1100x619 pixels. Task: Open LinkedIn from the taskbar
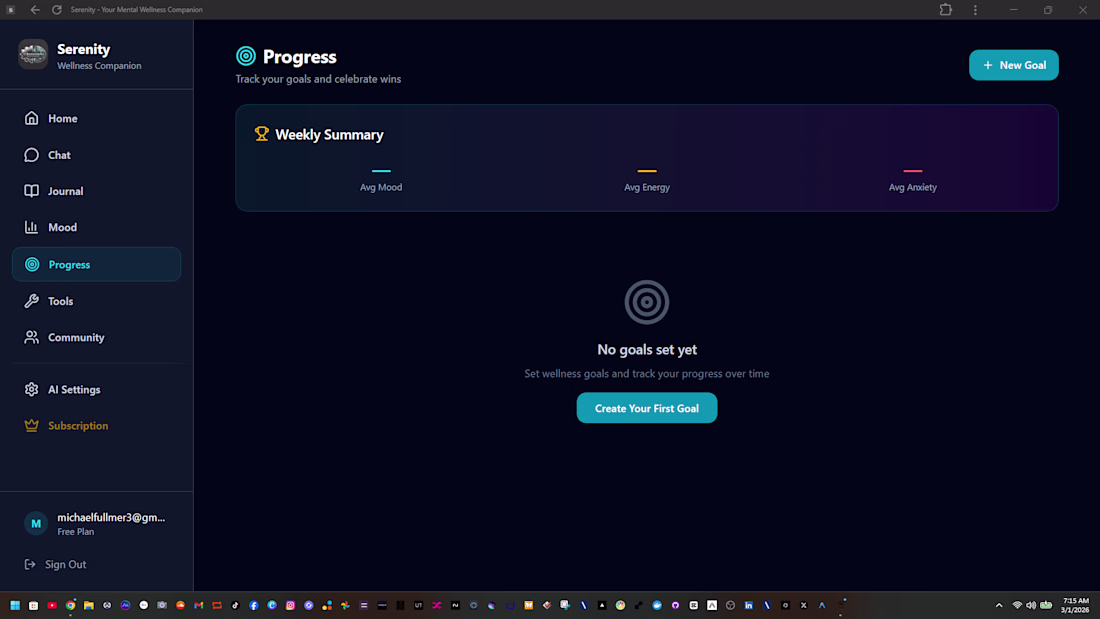pos(749,605)
